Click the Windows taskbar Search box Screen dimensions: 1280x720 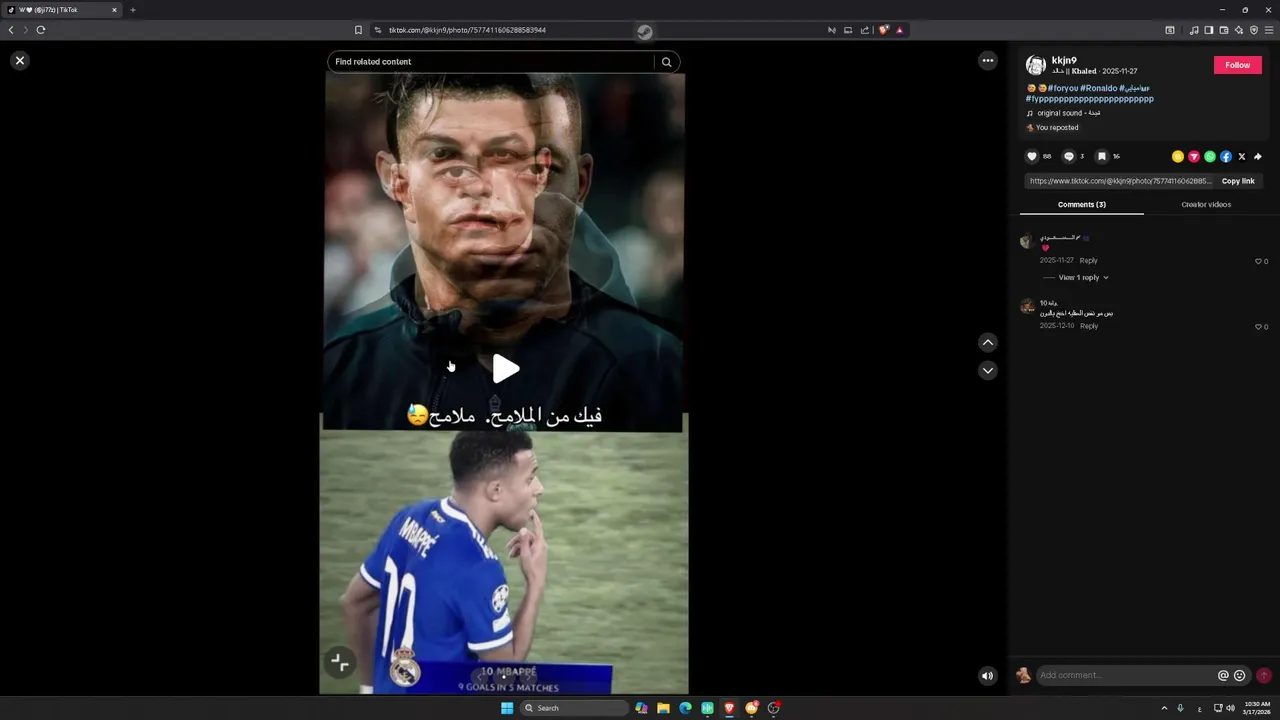click(x=574, y=708)
